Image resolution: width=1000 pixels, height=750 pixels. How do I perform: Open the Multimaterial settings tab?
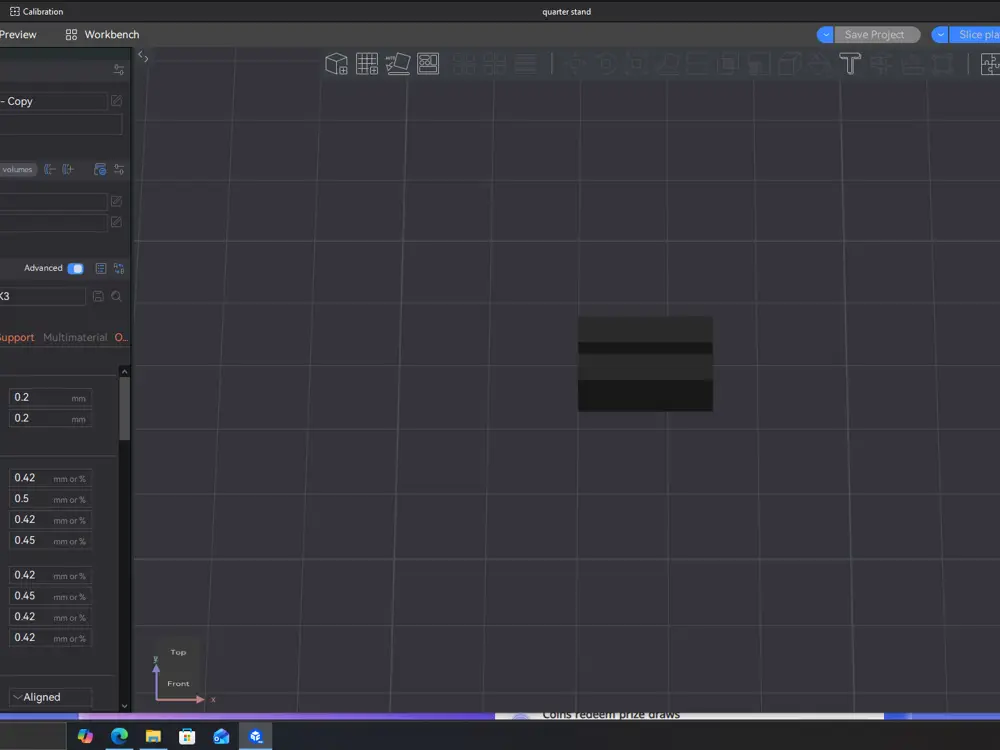[75, 337]
